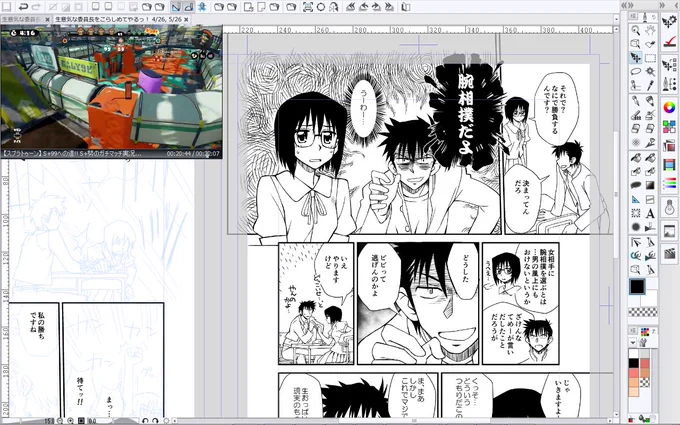Rotate canvas right in status bar
The width and height of the screenshot is (680, 425).
click(x=155, y=421)
